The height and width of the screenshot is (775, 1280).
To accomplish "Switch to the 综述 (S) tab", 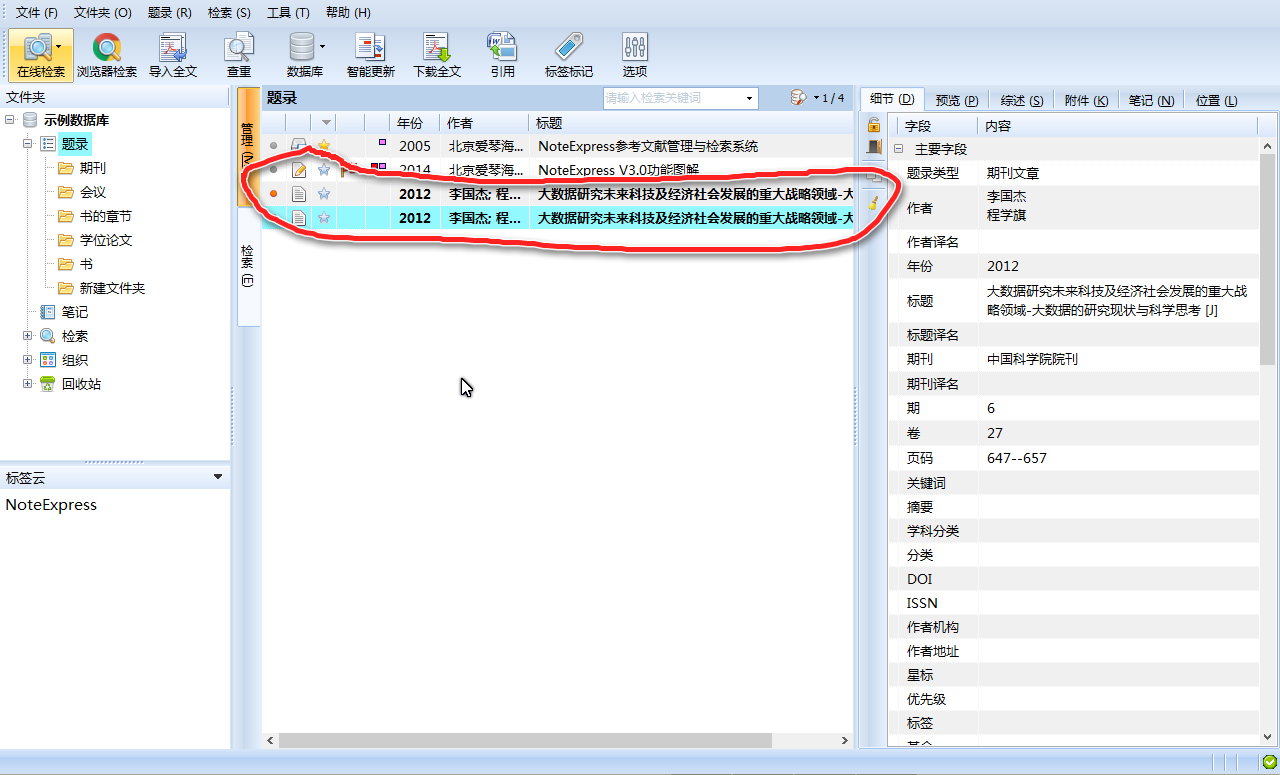I will 1022,100.
